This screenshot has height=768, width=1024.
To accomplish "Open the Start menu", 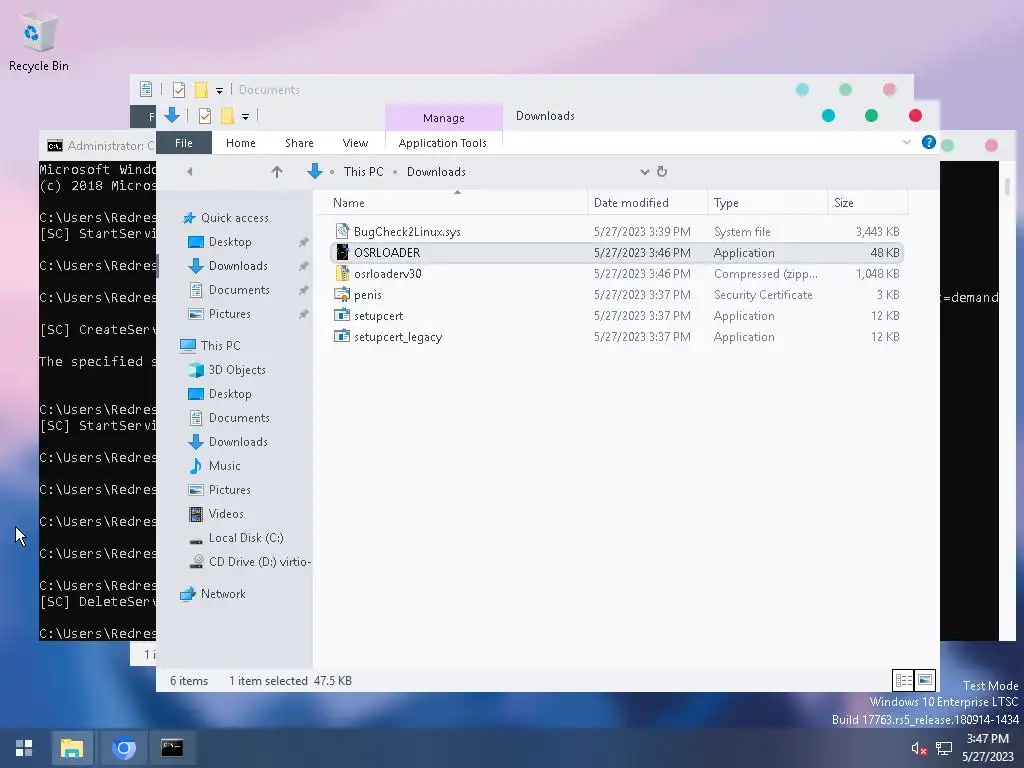I will coord(24,748).
